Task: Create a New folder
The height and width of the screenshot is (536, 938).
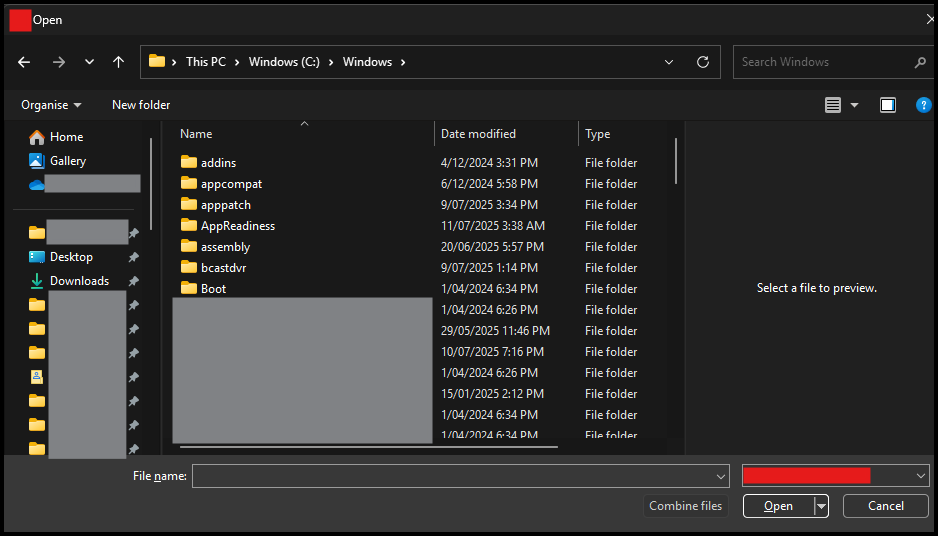Action: tap(141, 105)
